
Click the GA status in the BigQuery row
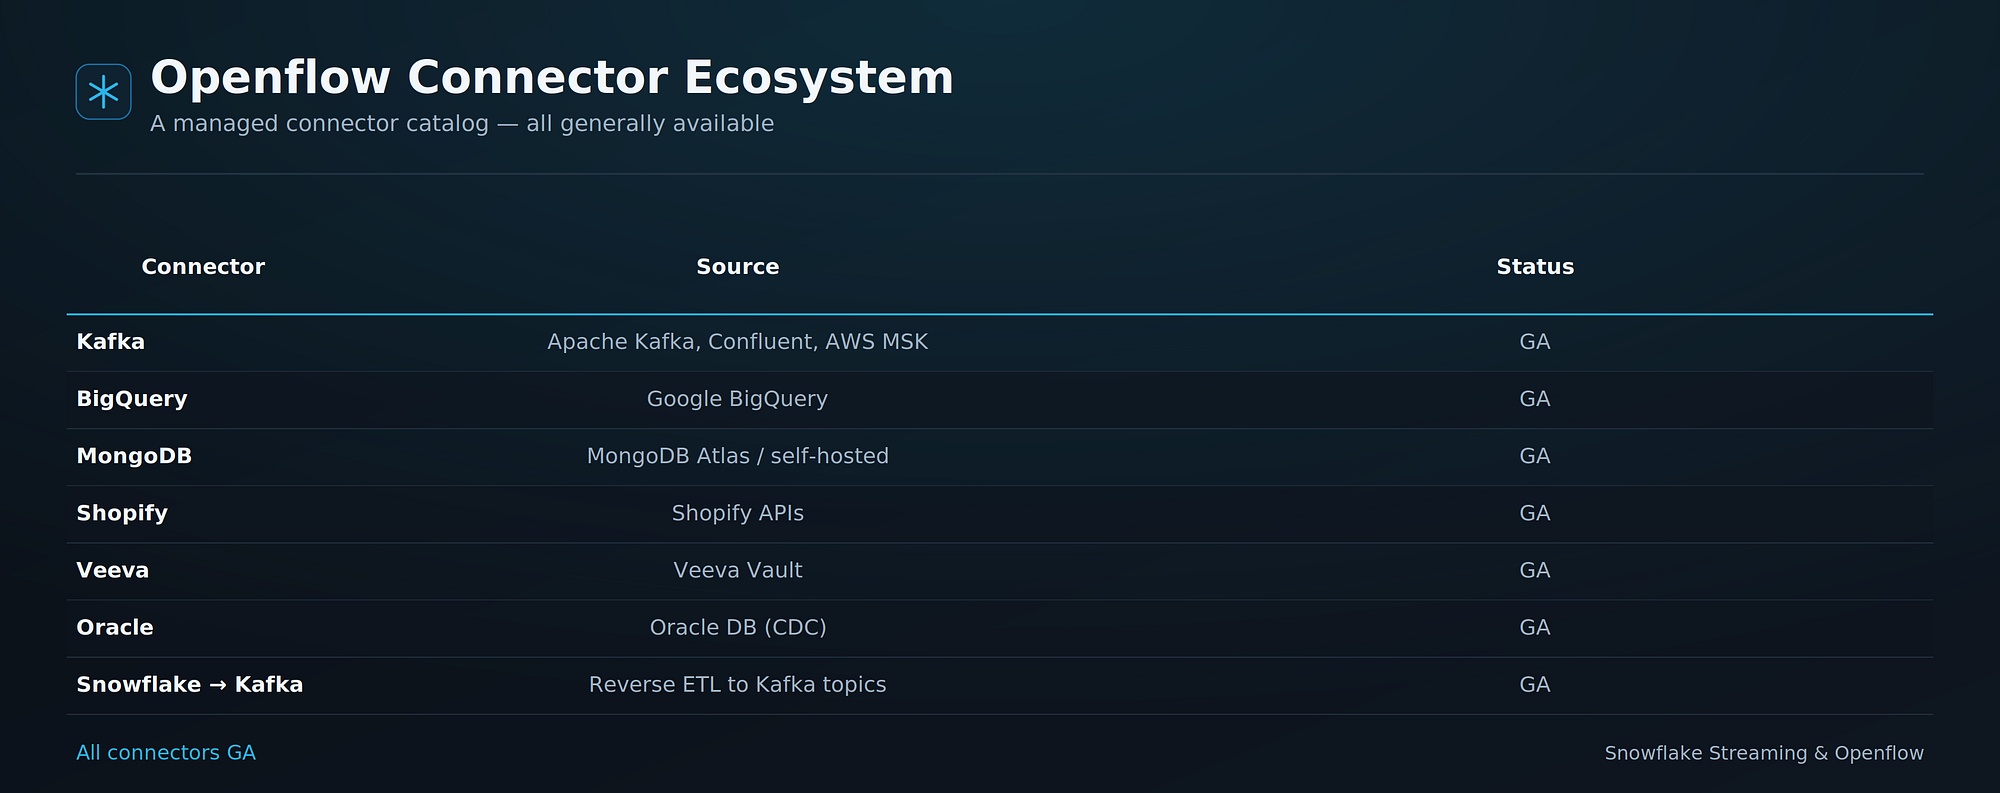(x=1535, y=399)
